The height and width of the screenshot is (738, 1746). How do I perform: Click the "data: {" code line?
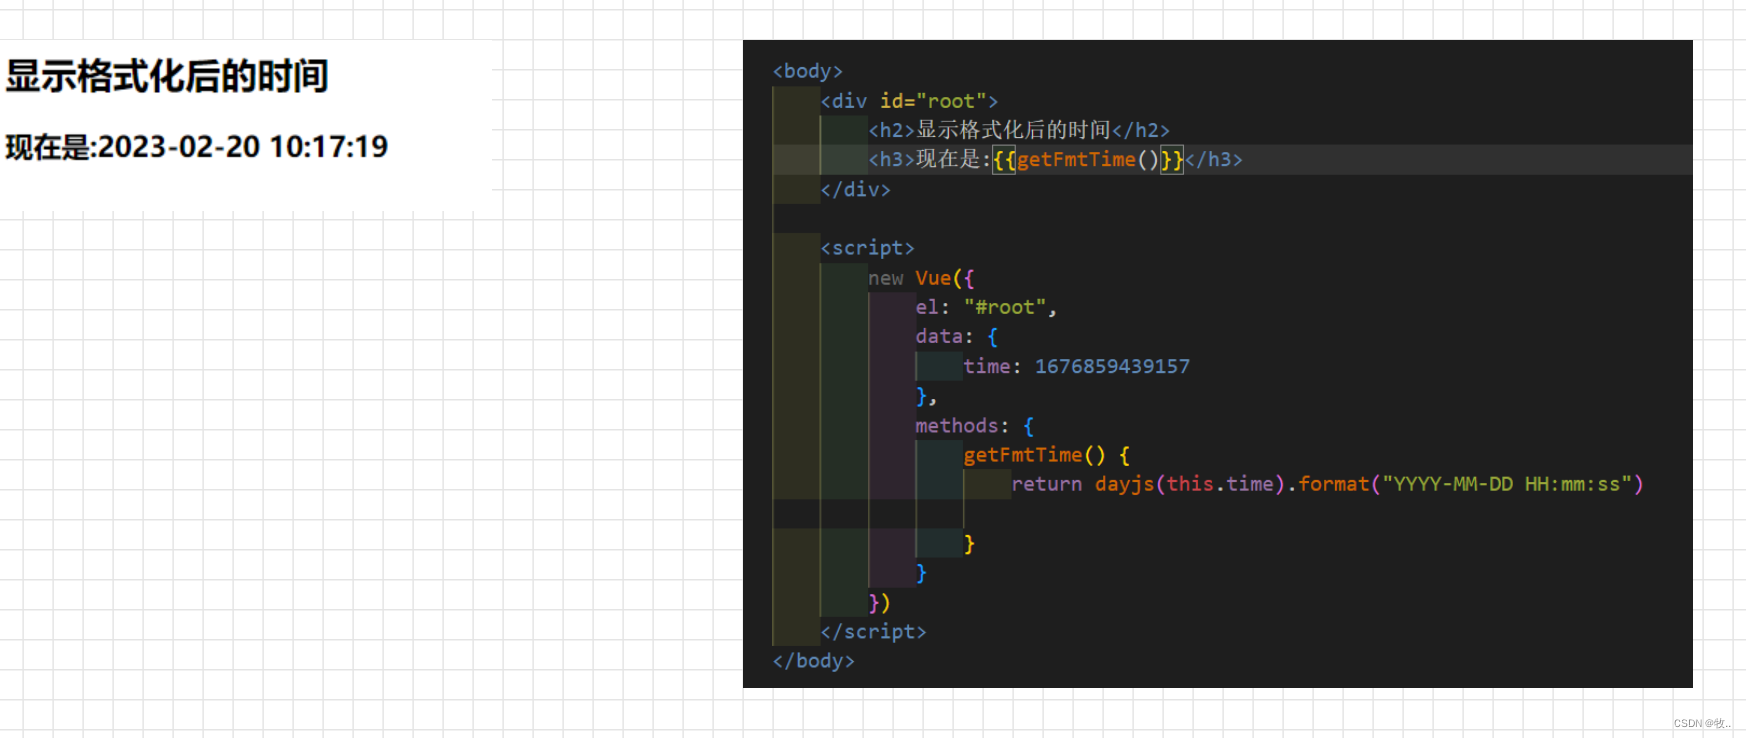pos(957,337)
